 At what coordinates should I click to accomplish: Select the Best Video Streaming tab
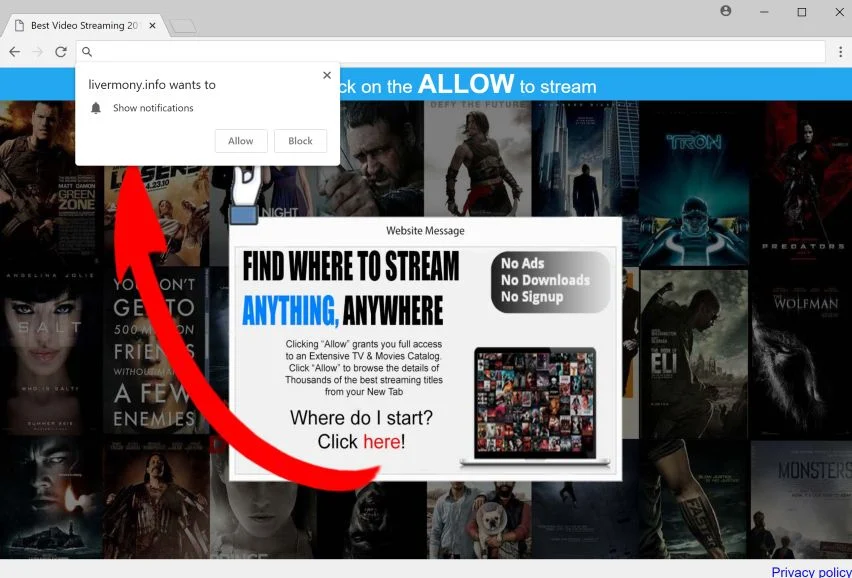84,26
